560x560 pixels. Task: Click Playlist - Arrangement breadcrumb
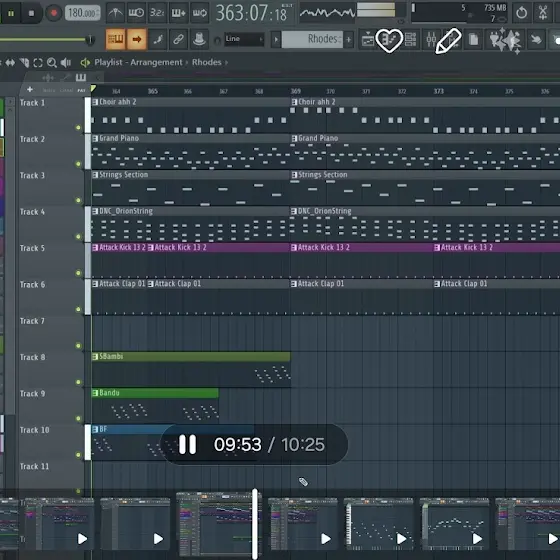[x=138, y=62]
